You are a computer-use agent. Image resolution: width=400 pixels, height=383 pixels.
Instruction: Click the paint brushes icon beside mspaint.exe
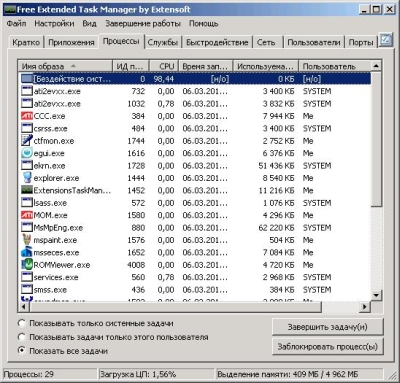(27, 240)
